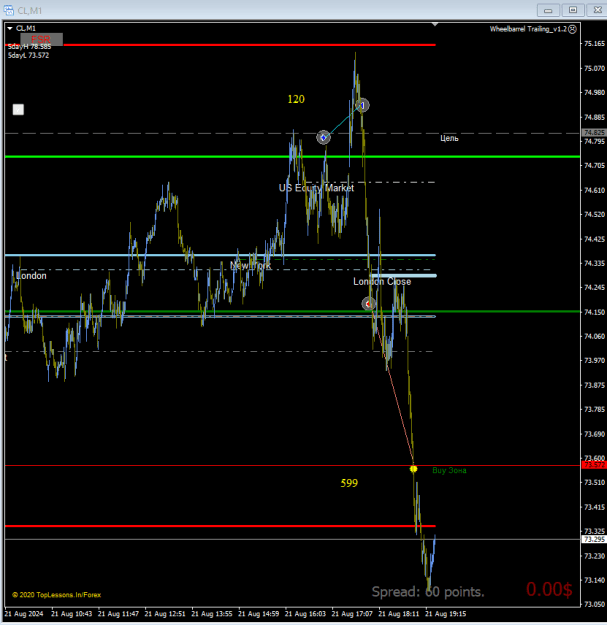The width and height of the screenshot is (607, 625).
Task: Select the 'Buy Зона' label
Action: pos(449,470)
